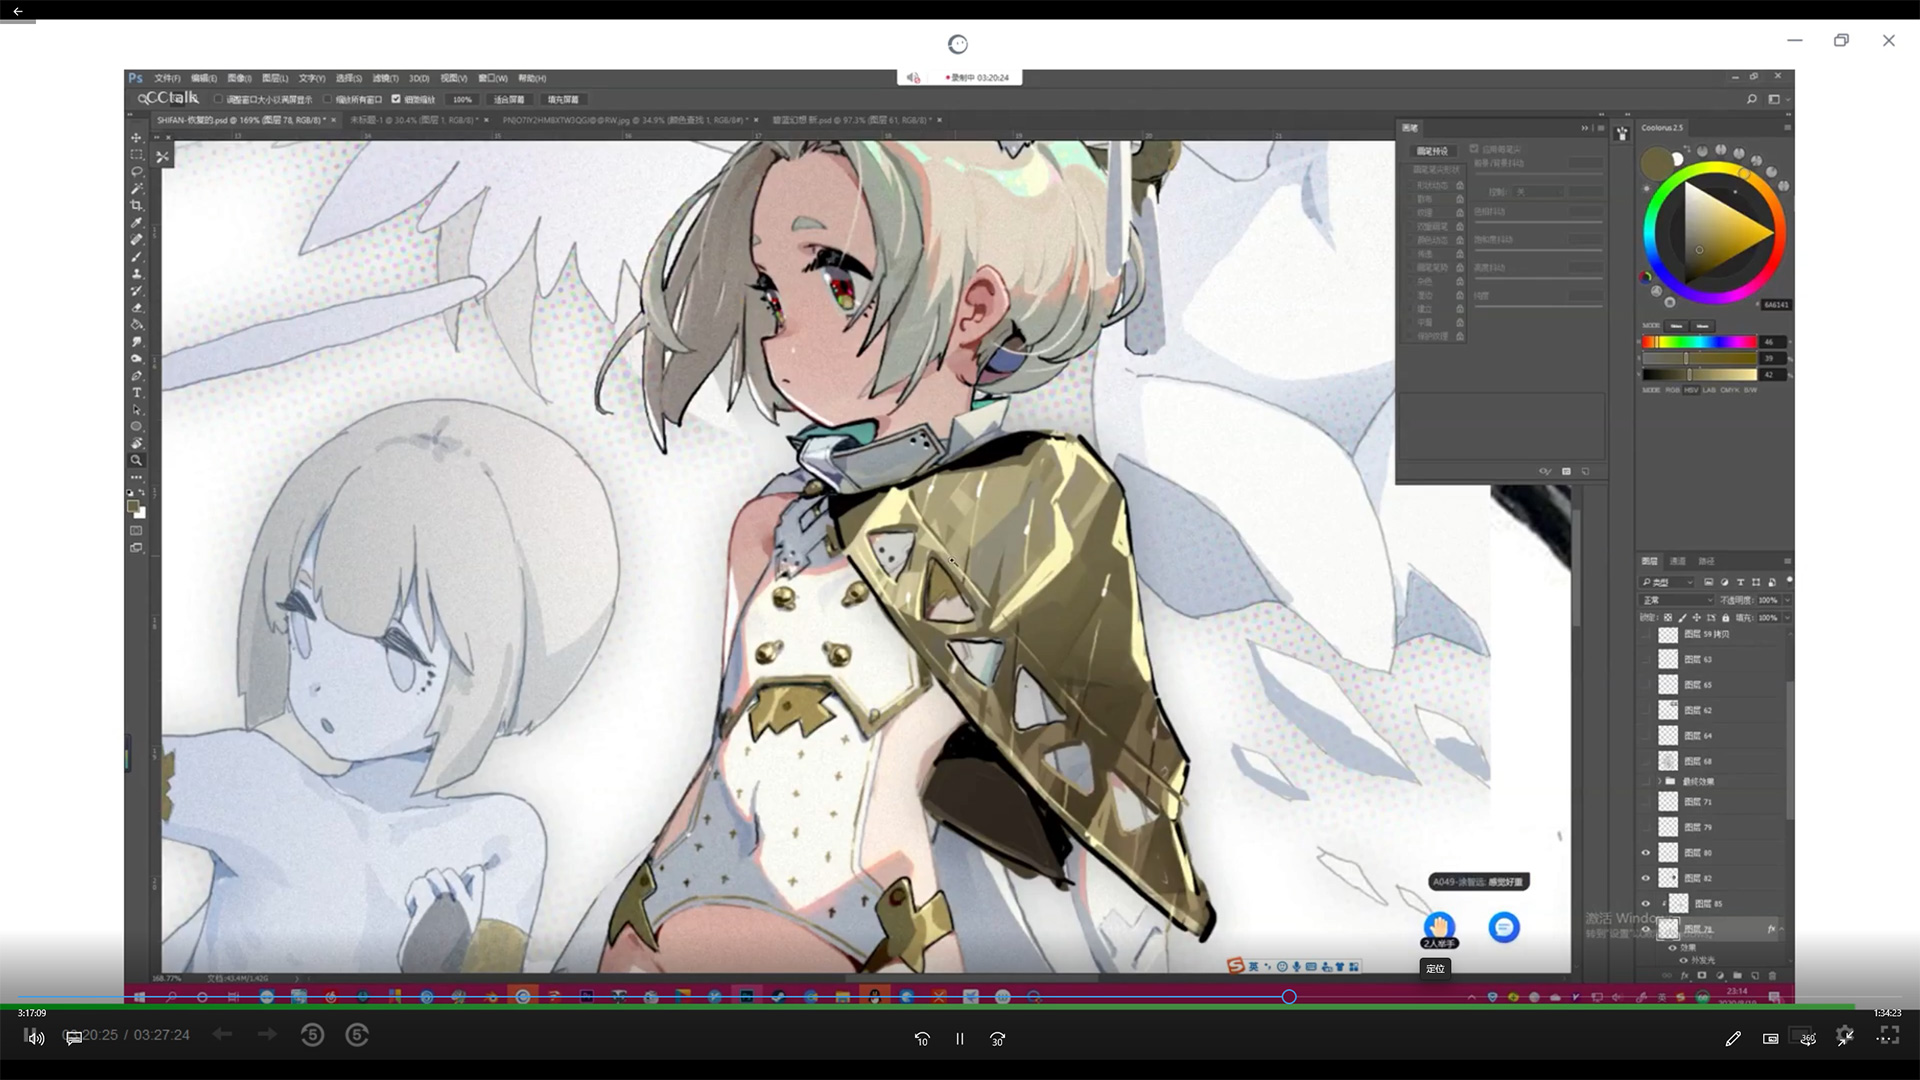The height and width of the screenshot is (1080, 1920).
Task: Toggle zoom all windows checkbox
Action: pos(327,99)
